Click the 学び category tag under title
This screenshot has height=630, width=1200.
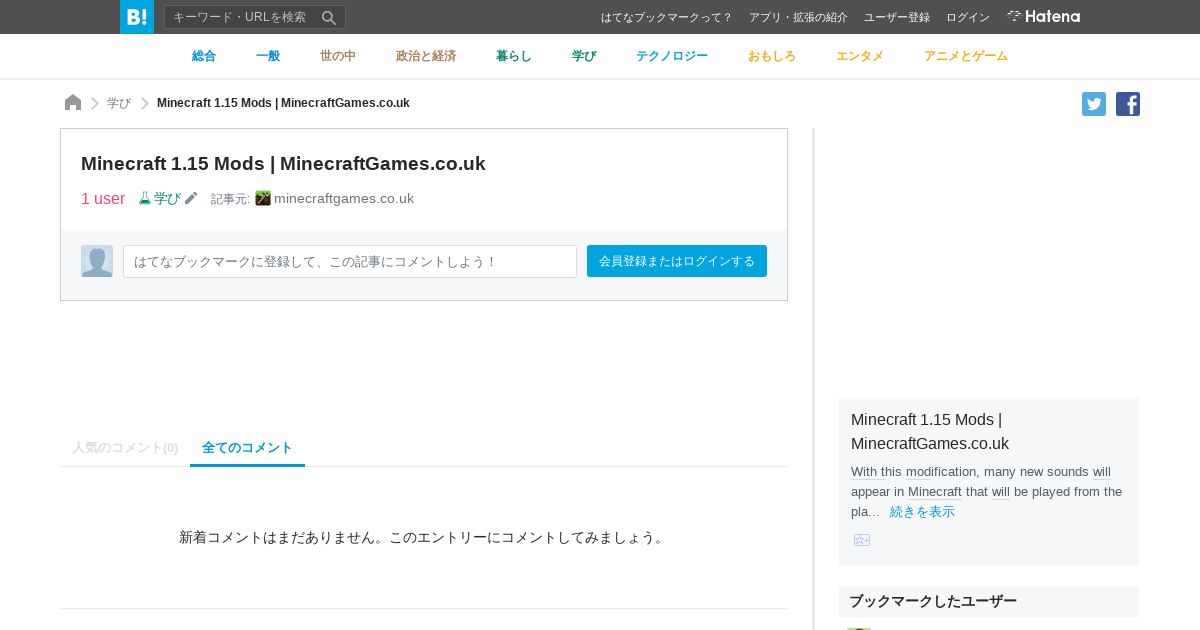click(x=160, y=198)
